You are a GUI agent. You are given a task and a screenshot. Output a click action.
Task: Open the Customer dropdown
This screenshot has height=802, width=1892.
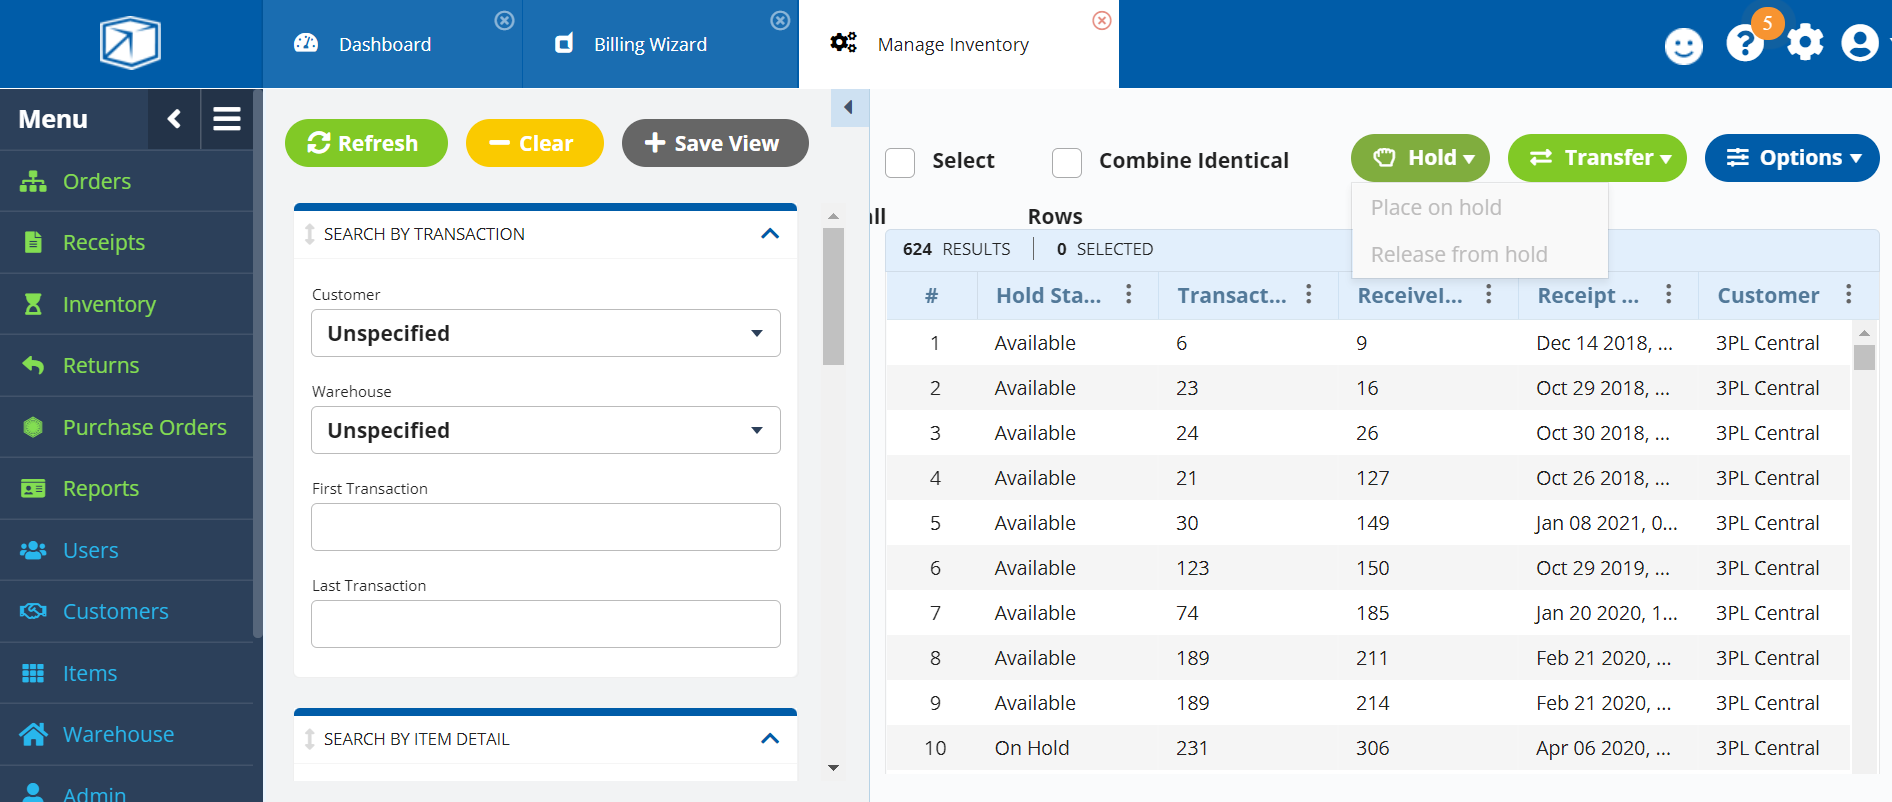[x=545, y=333]
